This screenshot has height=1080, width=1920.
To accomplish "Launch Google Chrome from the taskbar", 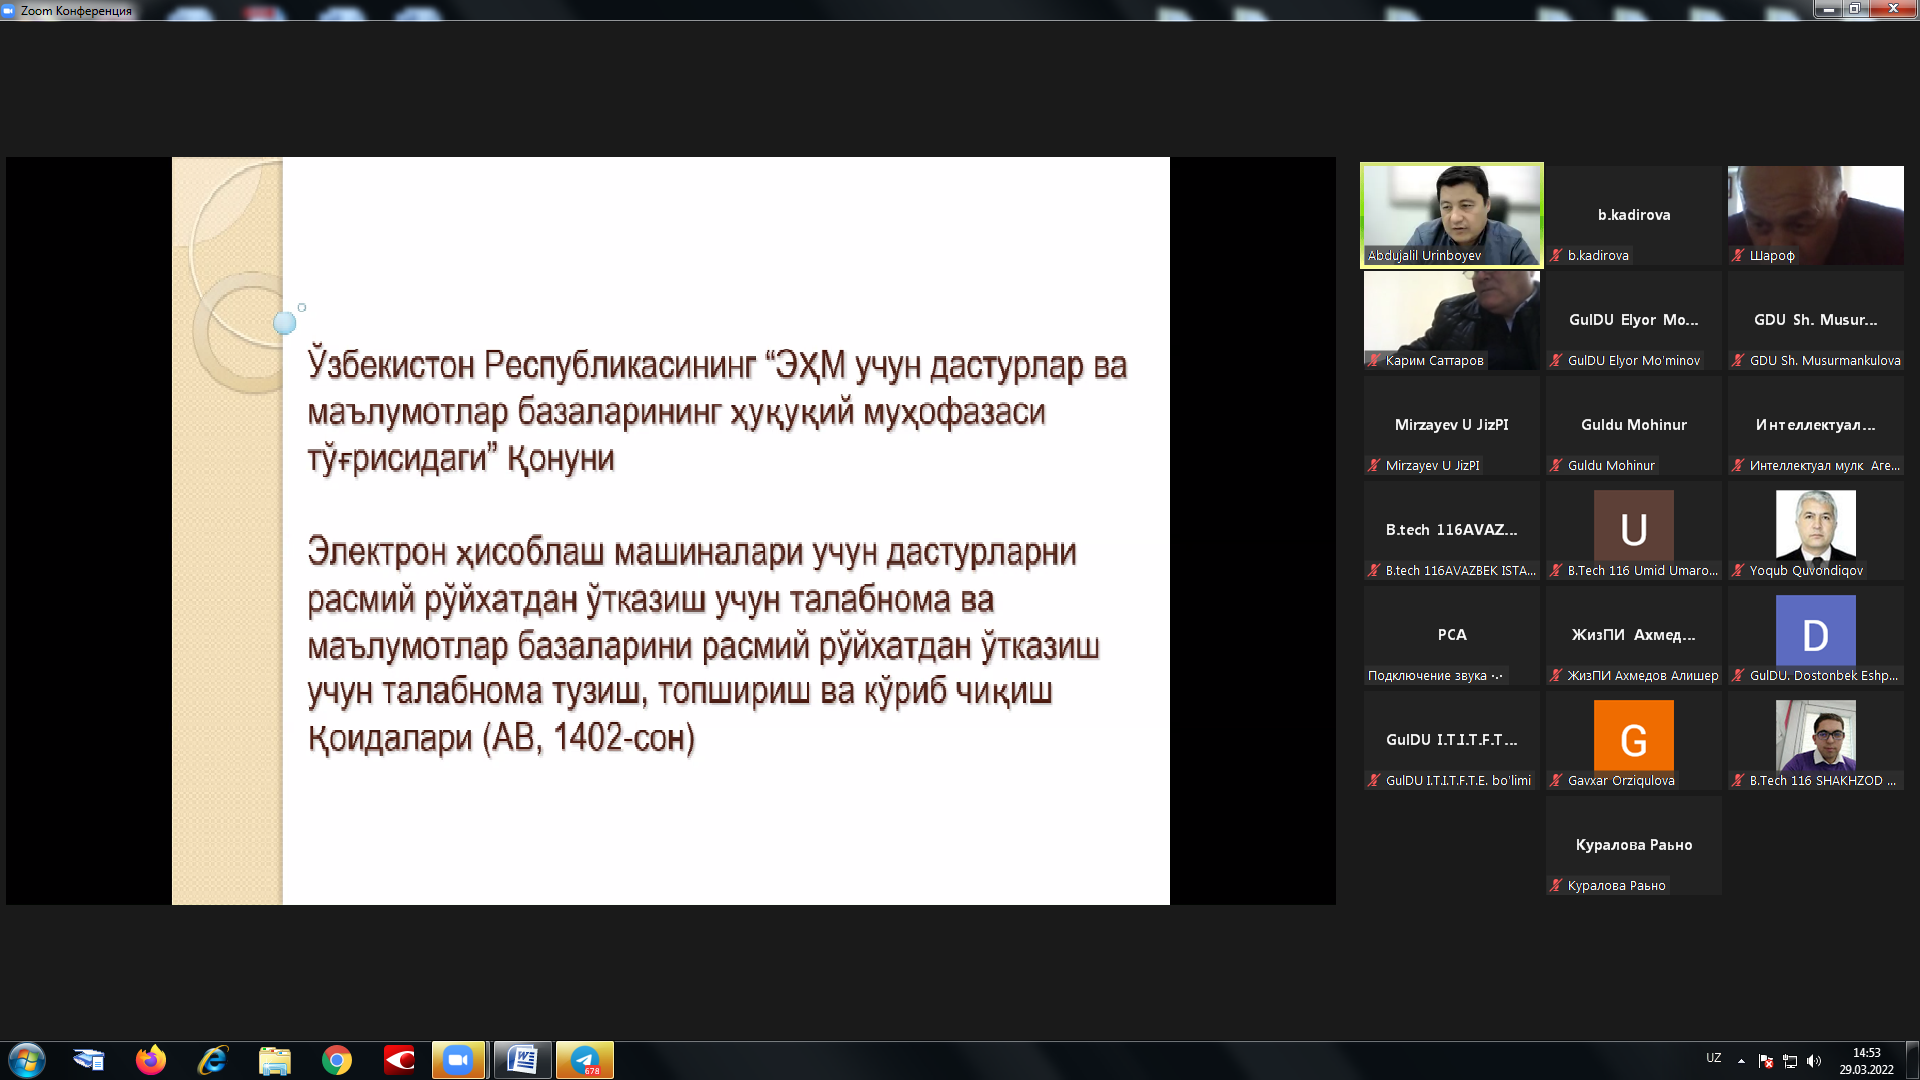I will (337, 1060).
